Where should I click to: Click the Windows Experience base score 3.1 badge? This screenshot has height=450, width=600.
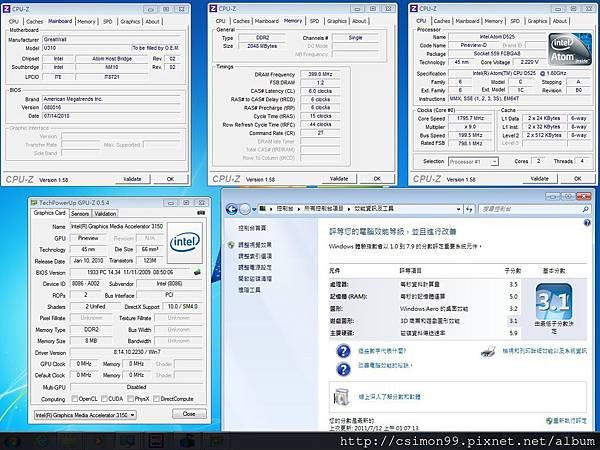[x=554, y=302]
